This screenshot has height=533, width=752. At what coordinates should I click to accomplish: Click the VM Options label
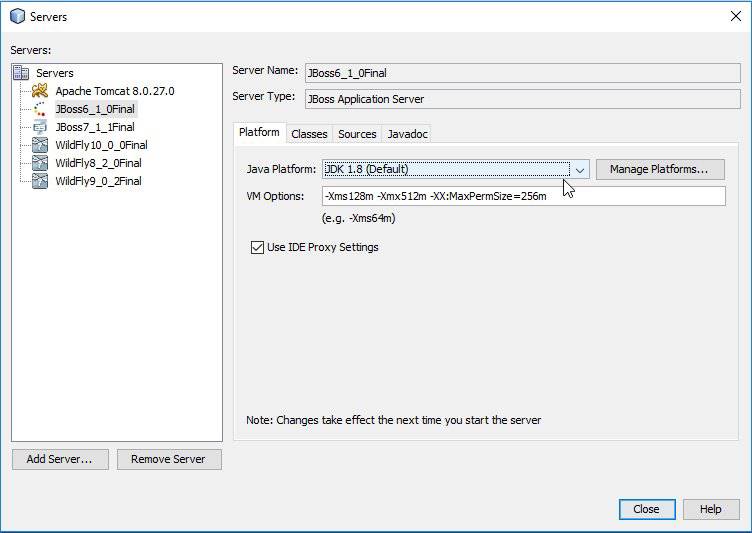275,196
